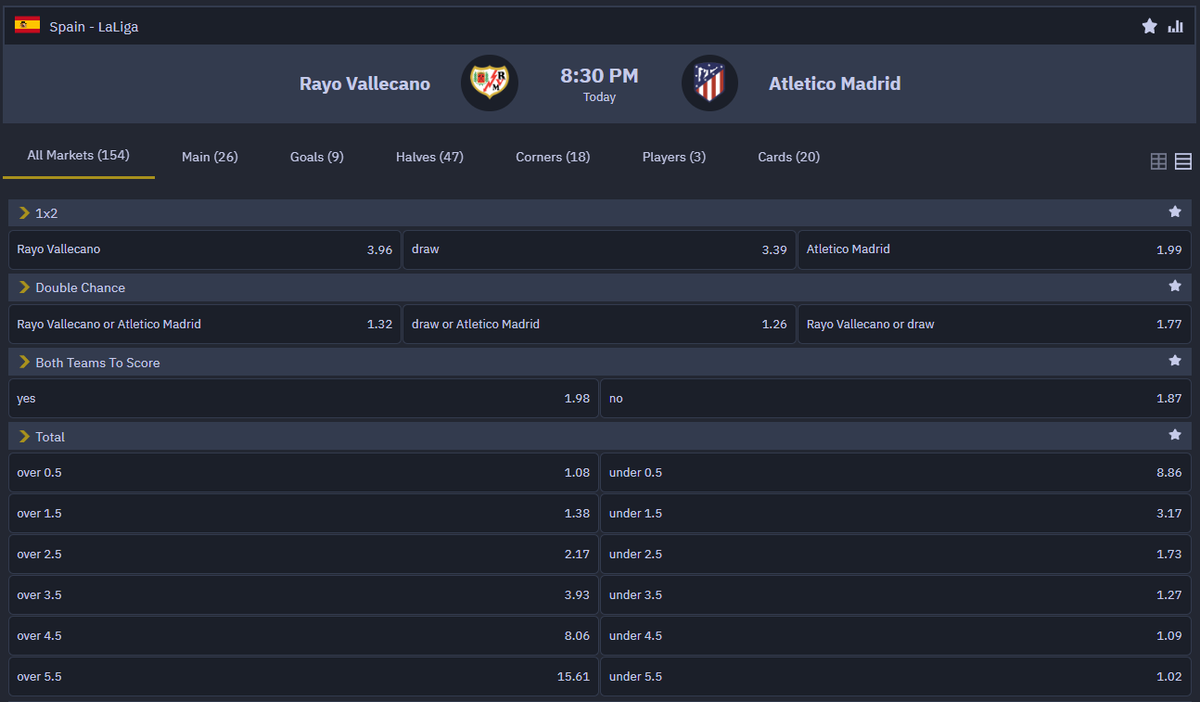The image size is (1200, 702).
Task: Click the Rayo Vallecano club crest
Action: click(x=489, y=83)
